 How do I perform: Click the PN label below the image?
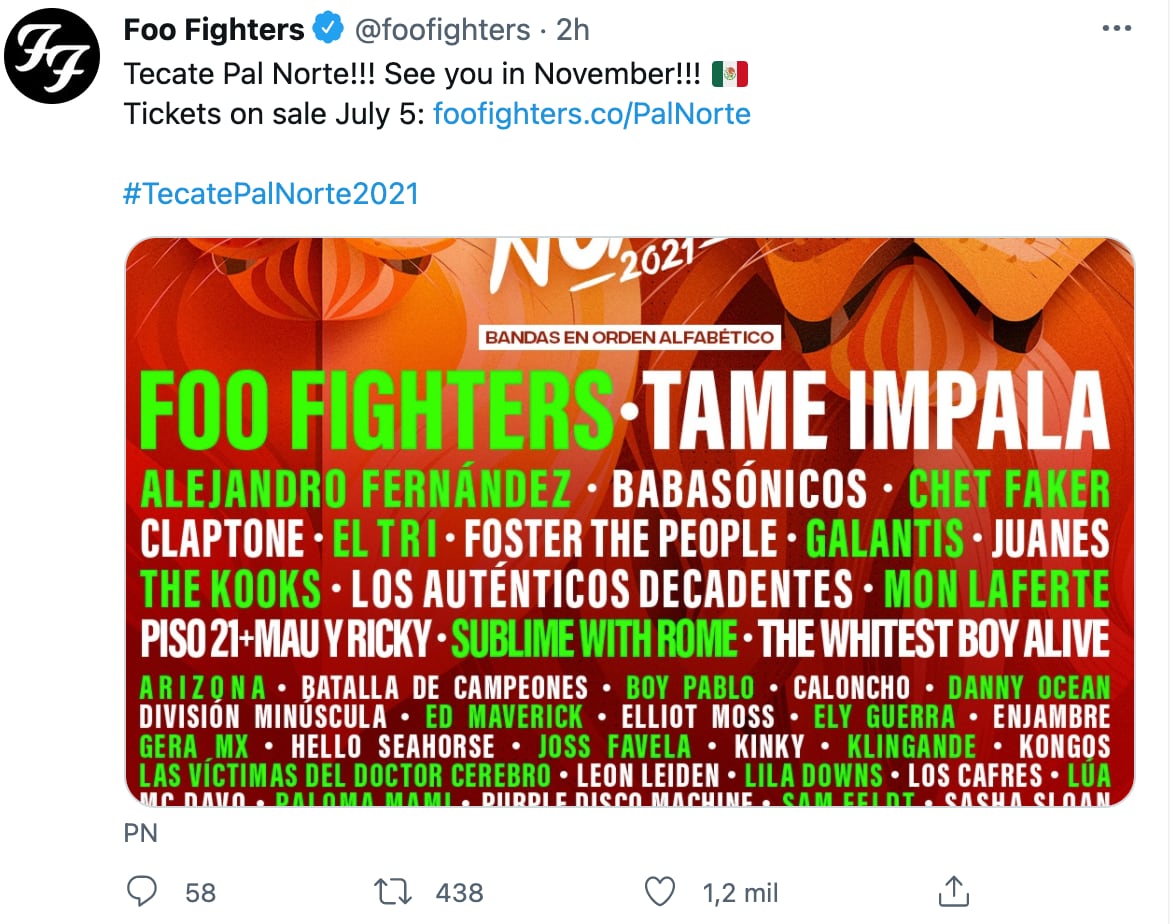[x=141, y=832]
